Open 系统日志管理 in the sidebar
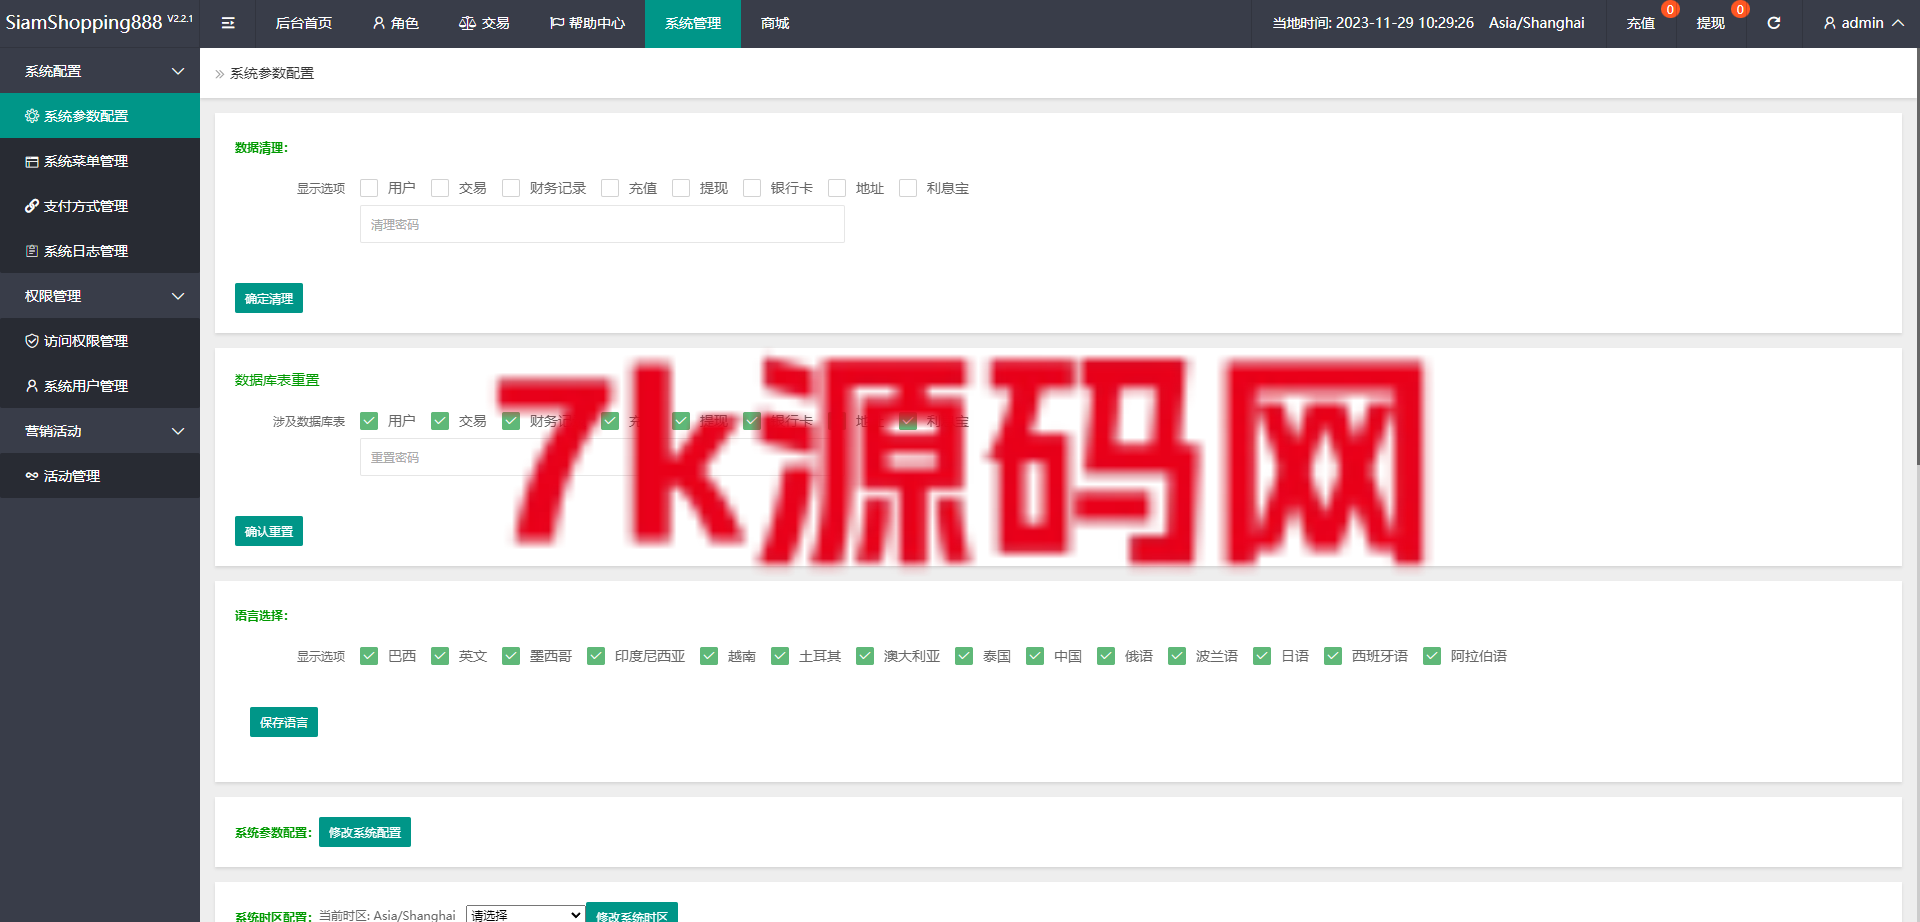The width and height of the screenshot is (1920, 922). coord(100,251)
